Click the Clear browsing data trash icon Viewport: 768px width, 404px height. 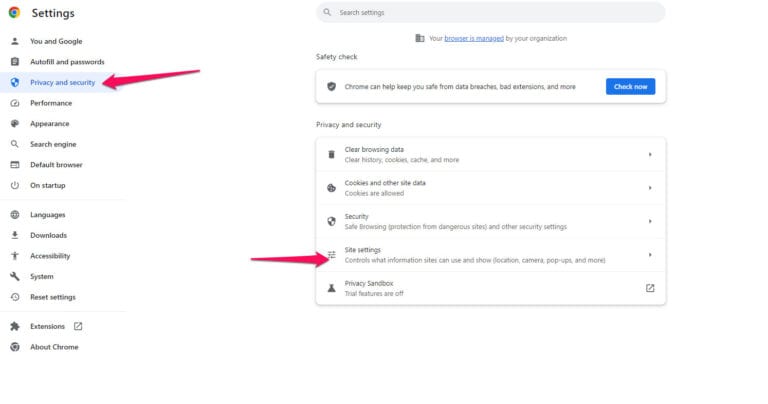tap(332, 154)
